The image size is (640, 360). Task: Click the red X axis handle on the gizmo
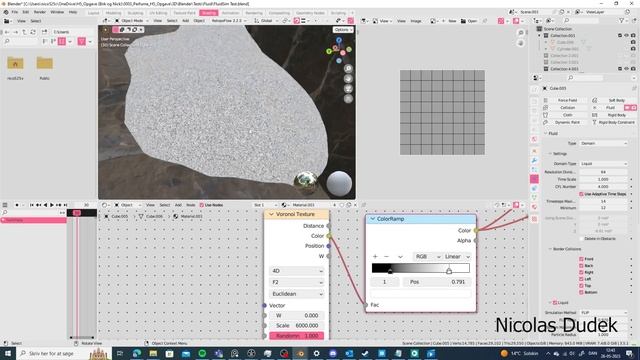343,53
